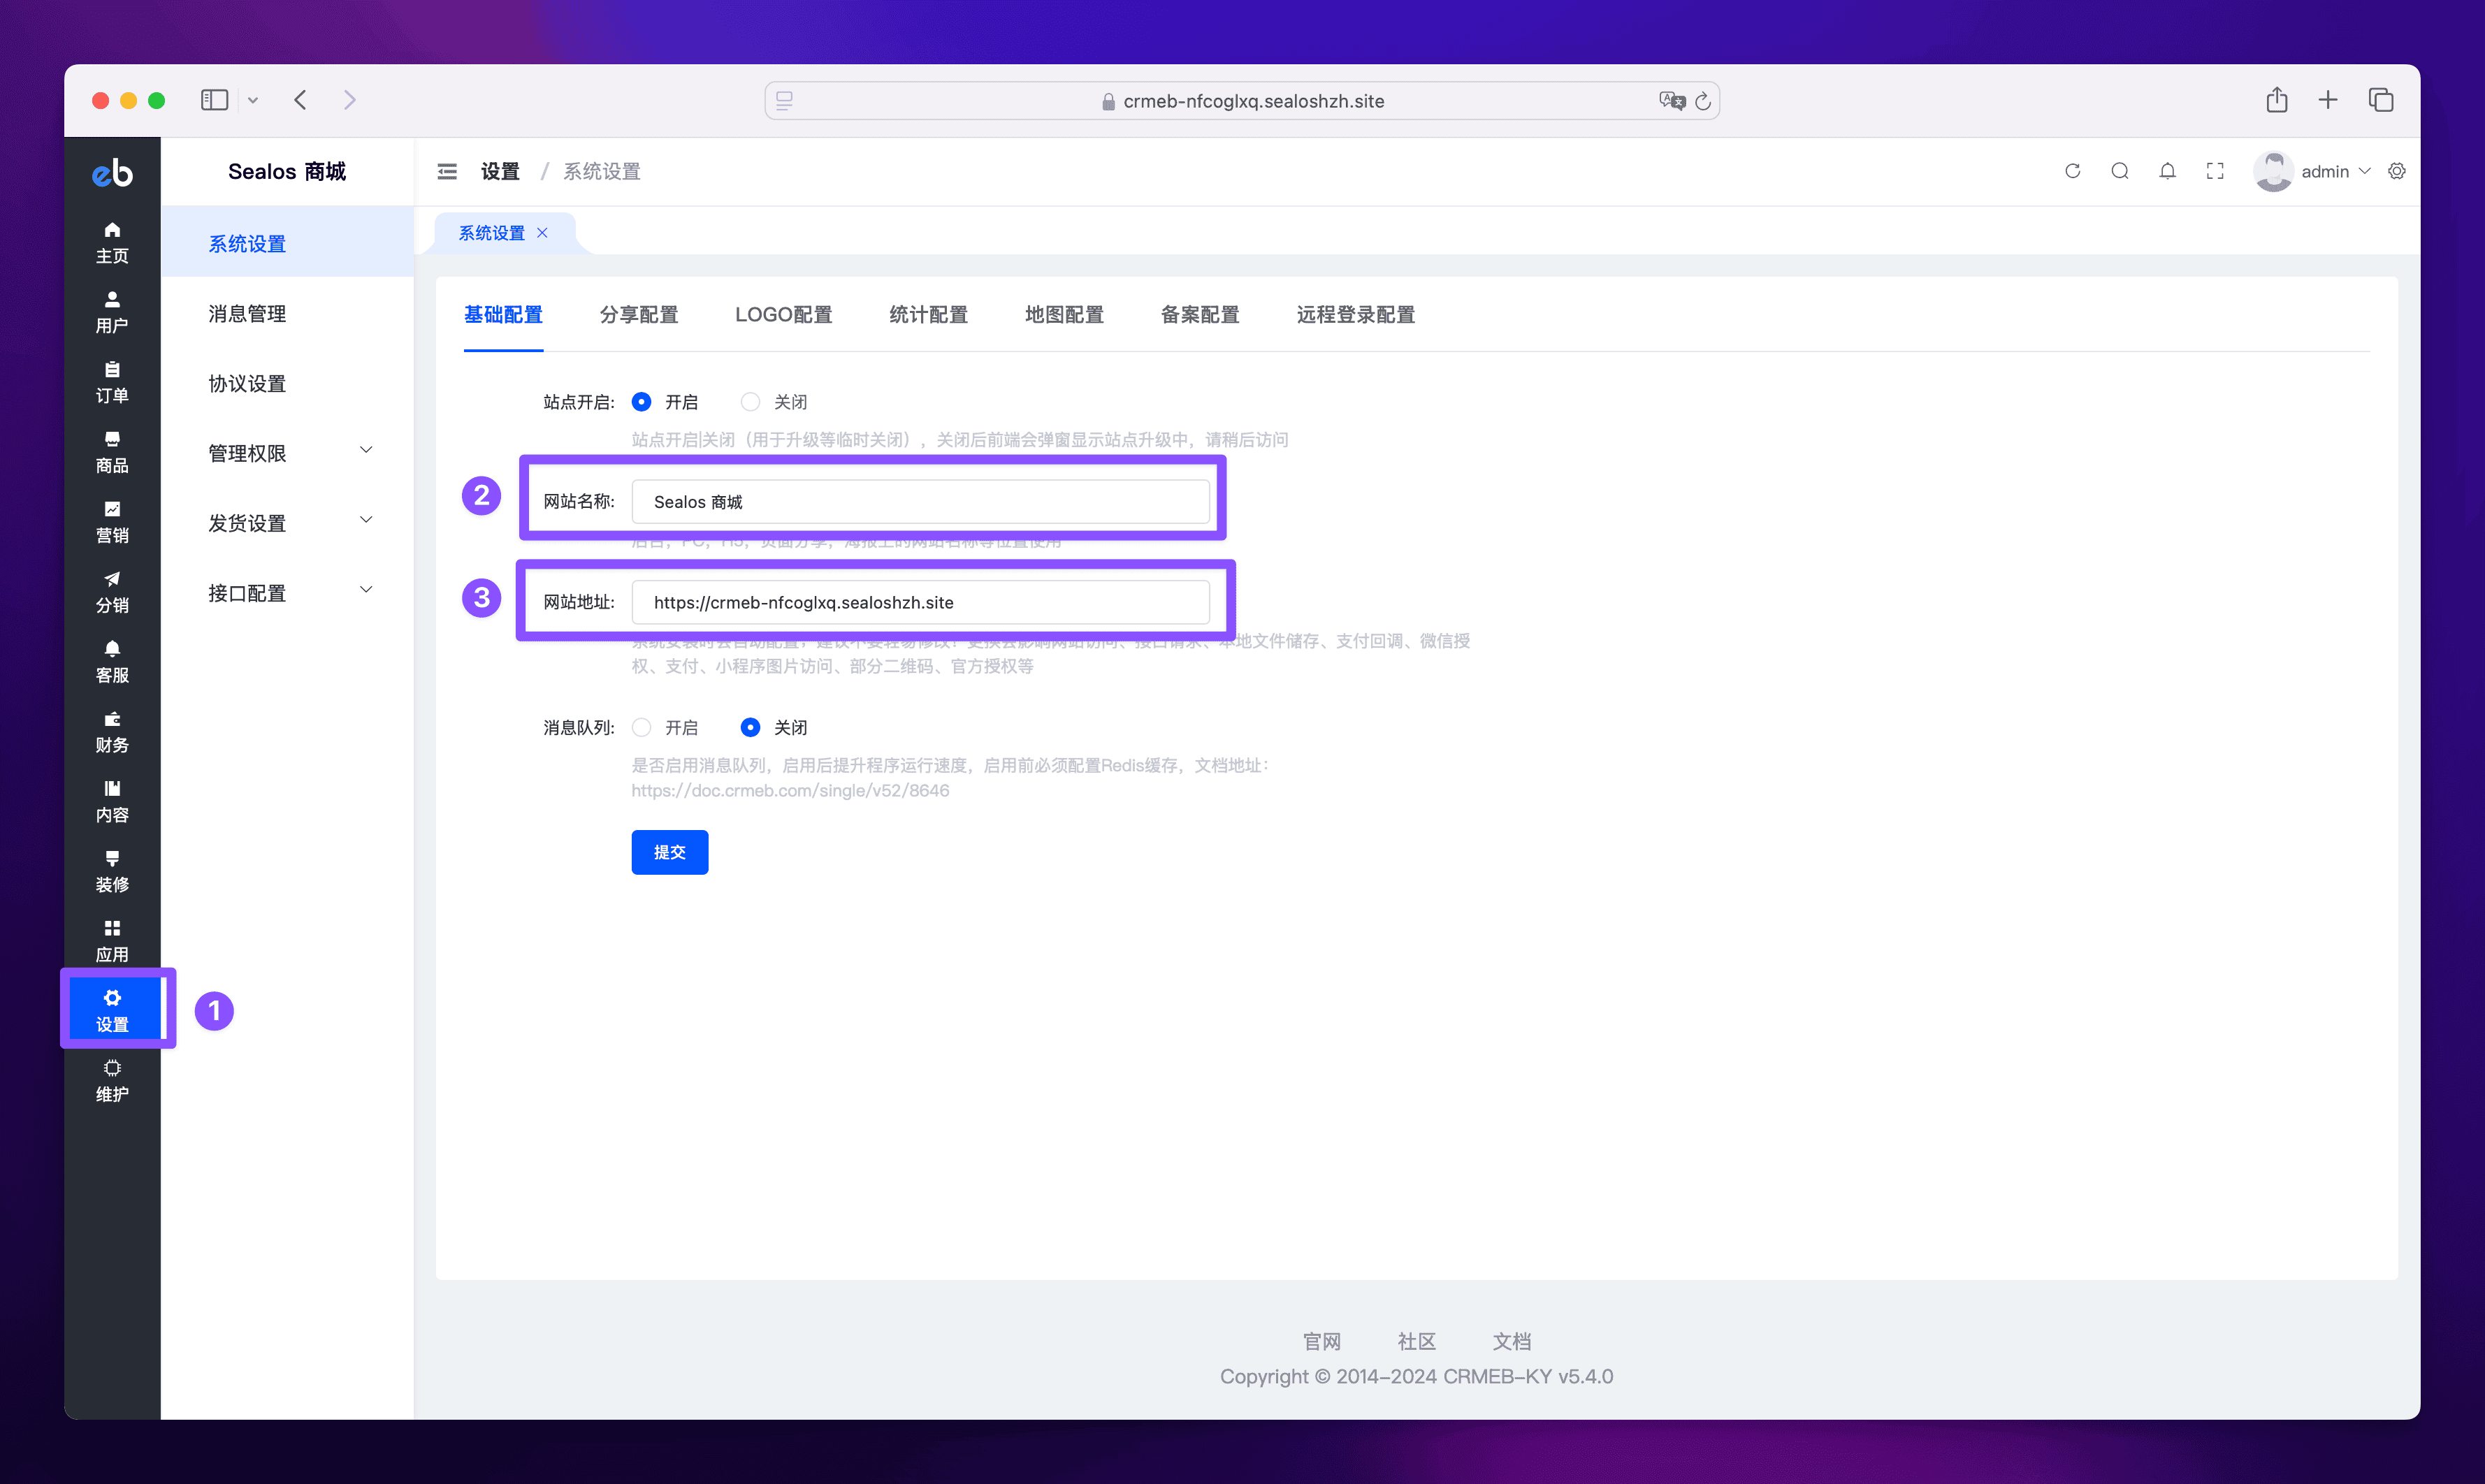Viewport: 2485px width, 1484px height.
Task: Open 协议设置 menu item
Action: coord(287,383)
